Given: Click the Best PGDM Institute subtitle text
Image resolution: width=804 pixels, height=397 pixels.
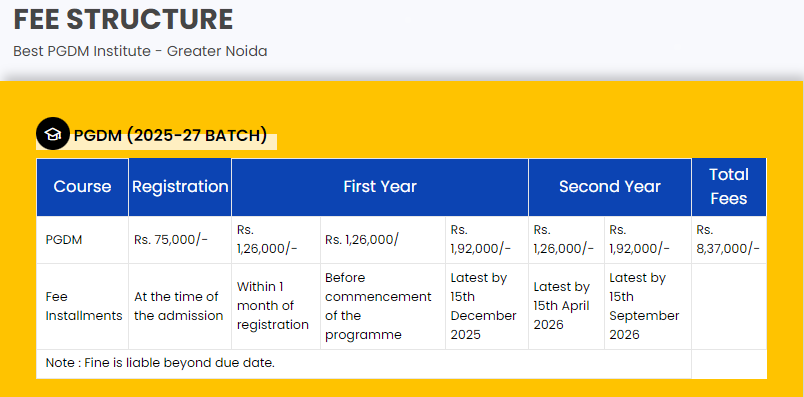Looking at the screenshot, I should [x=140, y=51].
